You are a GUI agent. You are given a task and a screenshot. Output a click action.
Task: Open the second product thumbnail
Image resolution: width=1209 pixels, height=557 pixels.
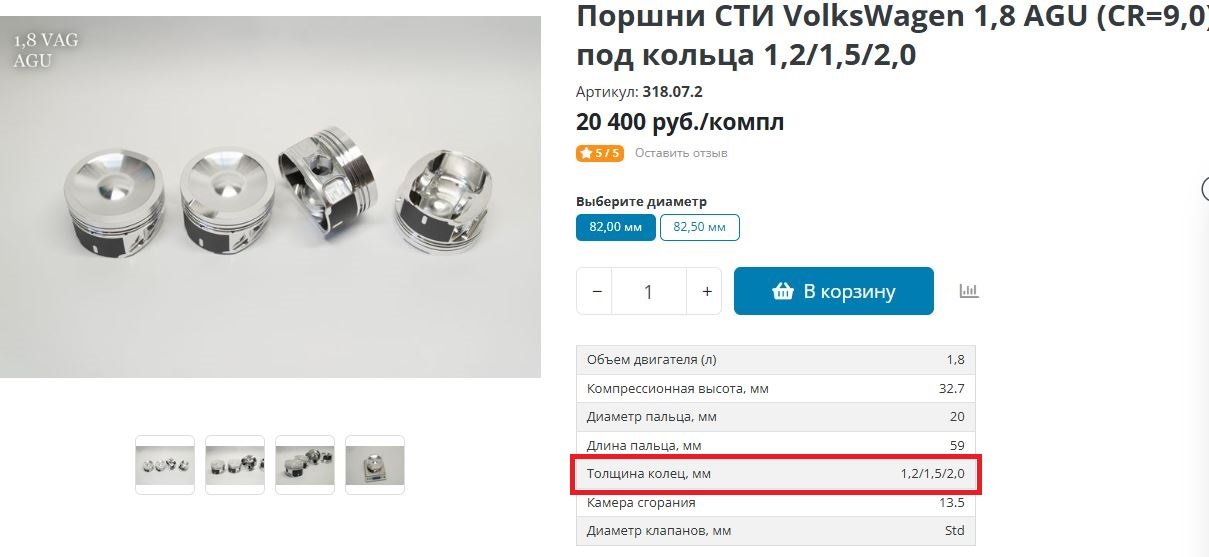click(x=235, y=465)
